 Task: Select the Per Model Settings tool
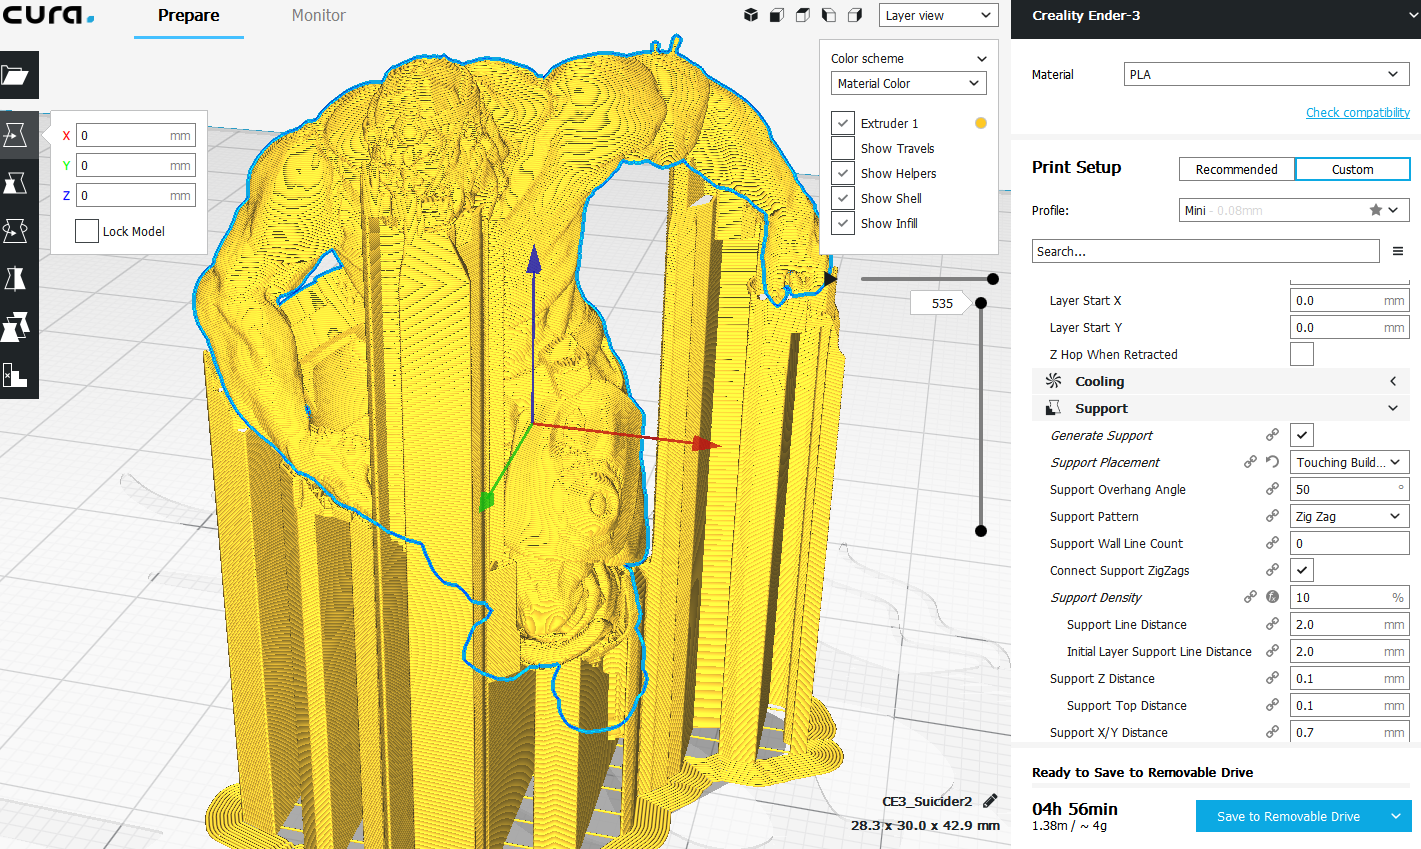(x=16, y=327)
